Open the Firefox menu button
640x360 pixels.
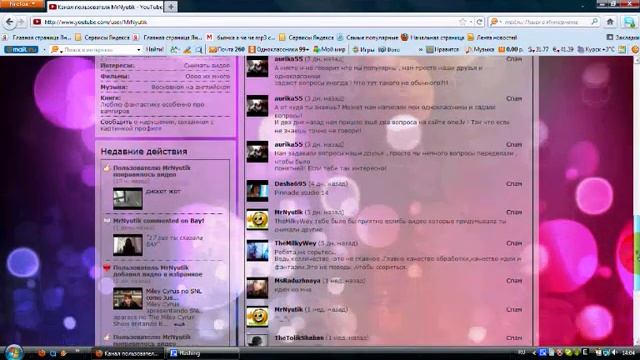pyautogui.click(x=21, y=4)
